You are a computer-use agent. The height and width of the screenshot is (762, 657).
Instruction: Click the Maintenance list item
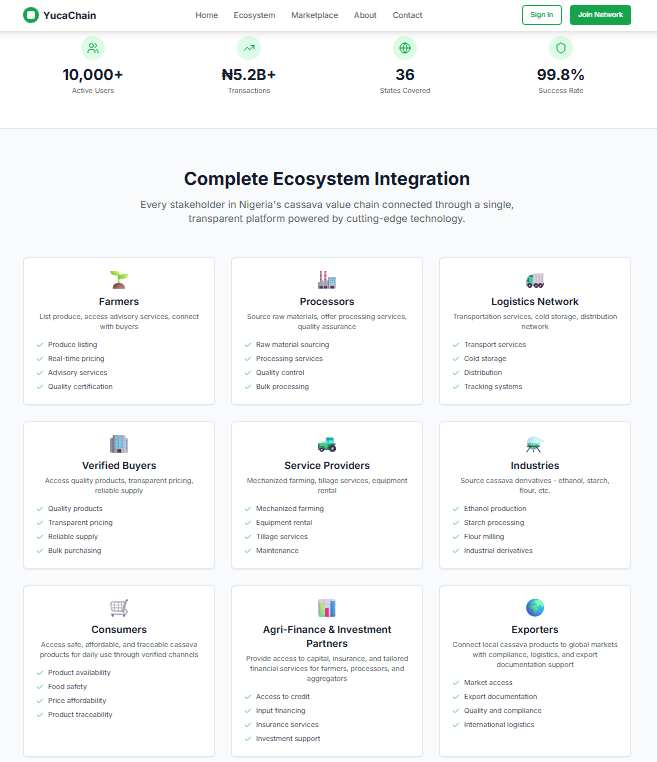pos(277,551)
